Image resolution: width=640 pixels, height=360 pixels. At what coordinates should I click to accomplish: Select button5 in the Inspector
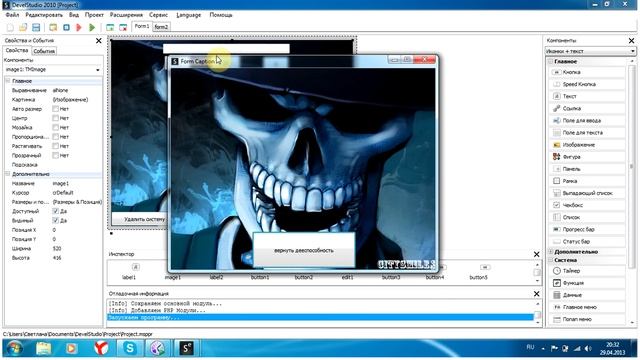(478, 272)
